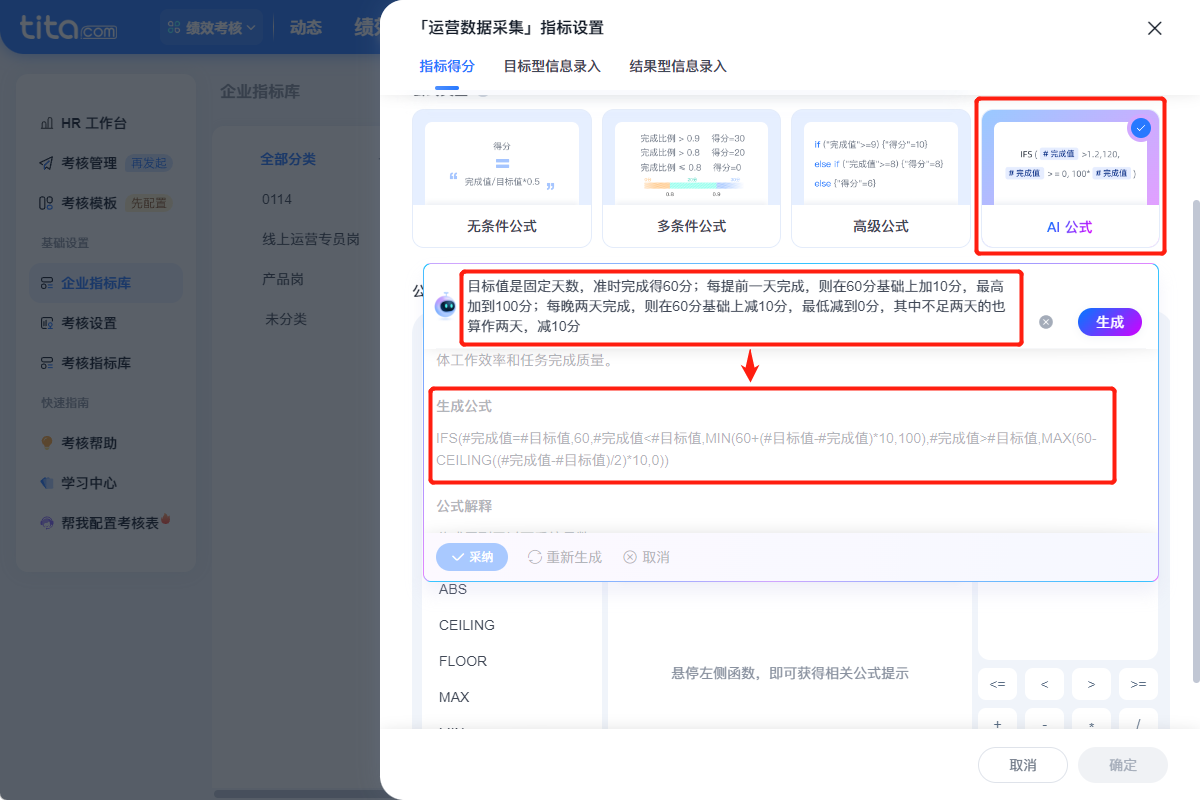Switch to 目标型信息录入 tab
The image size is (1200, 800).
552,67
